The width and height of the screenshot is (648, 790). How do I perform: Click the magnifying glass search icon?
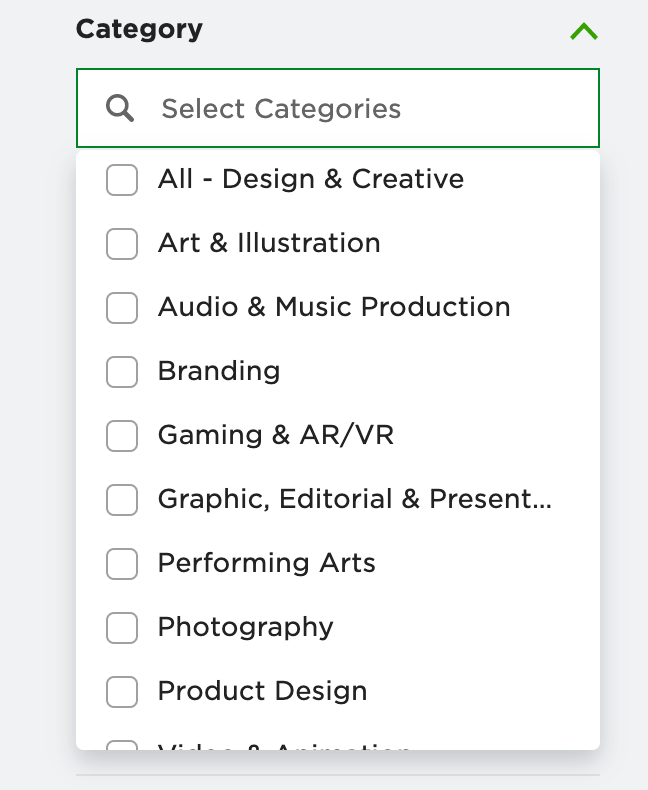click(120, 108)
